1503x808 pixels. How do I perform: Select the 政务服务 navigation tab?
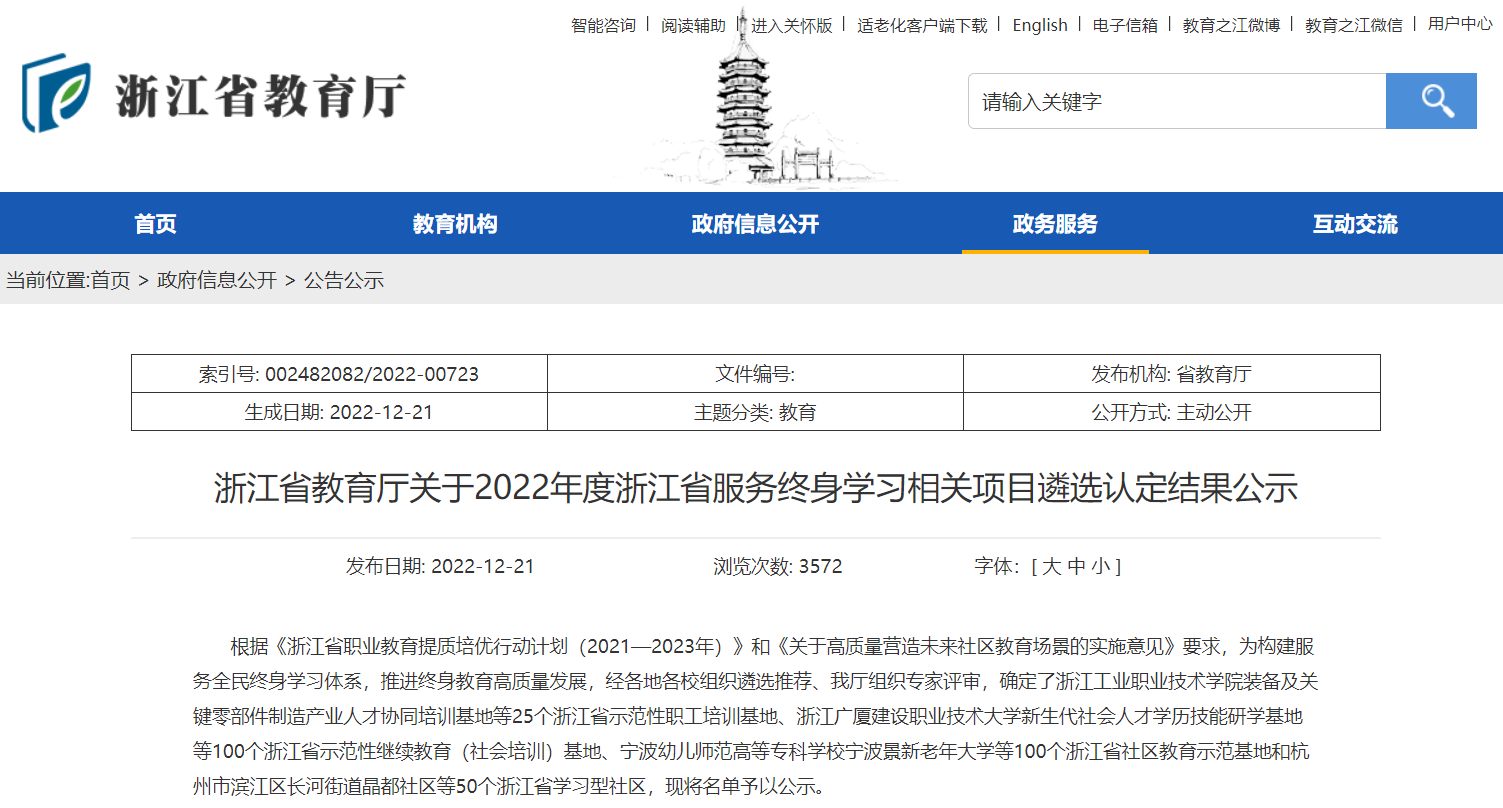1055,224
